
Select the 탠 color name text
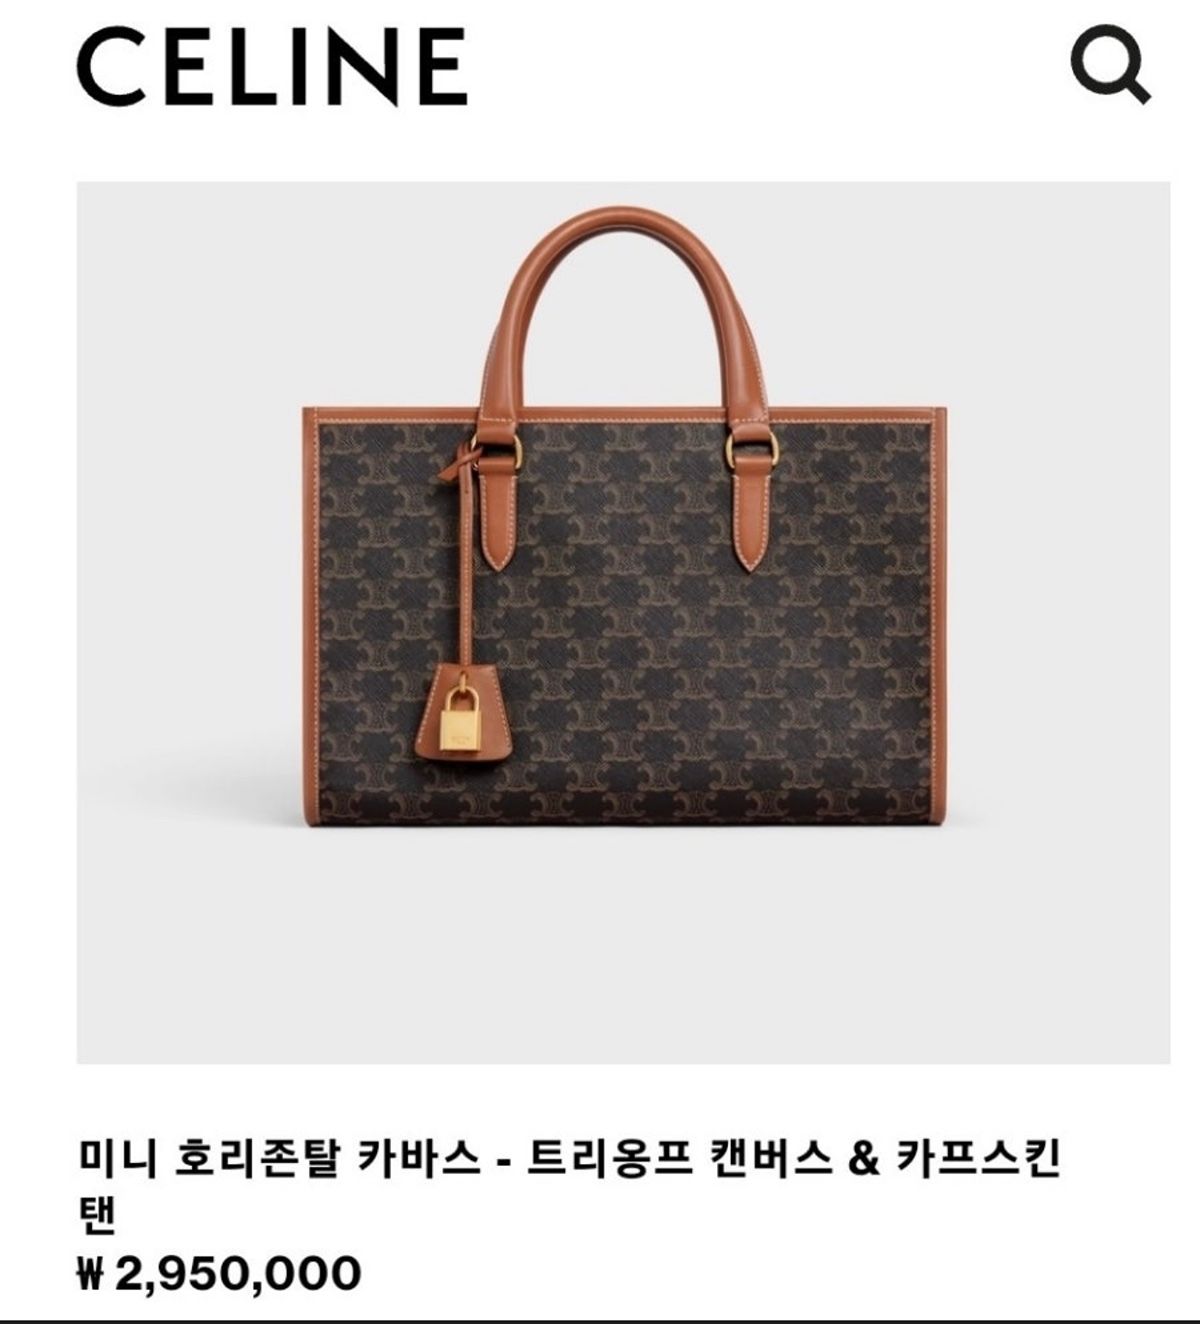[x=97, y=1213]
